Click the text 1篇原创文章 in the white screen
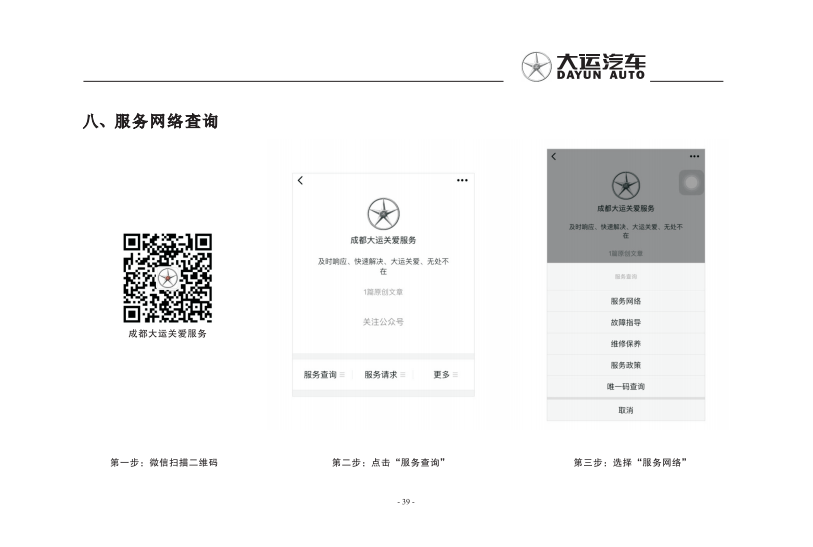This screenshot has height=547, width=813. coord(383,292)
